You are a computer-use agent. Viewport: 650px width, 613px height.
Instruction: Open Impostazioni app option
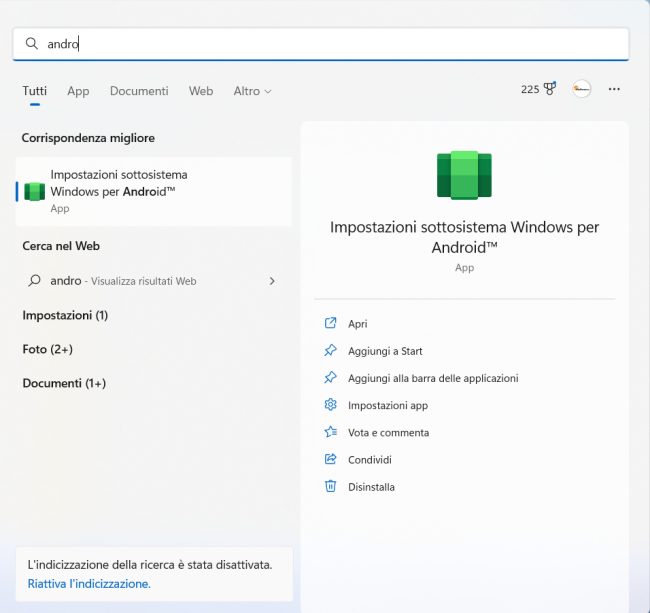(388, 405)
